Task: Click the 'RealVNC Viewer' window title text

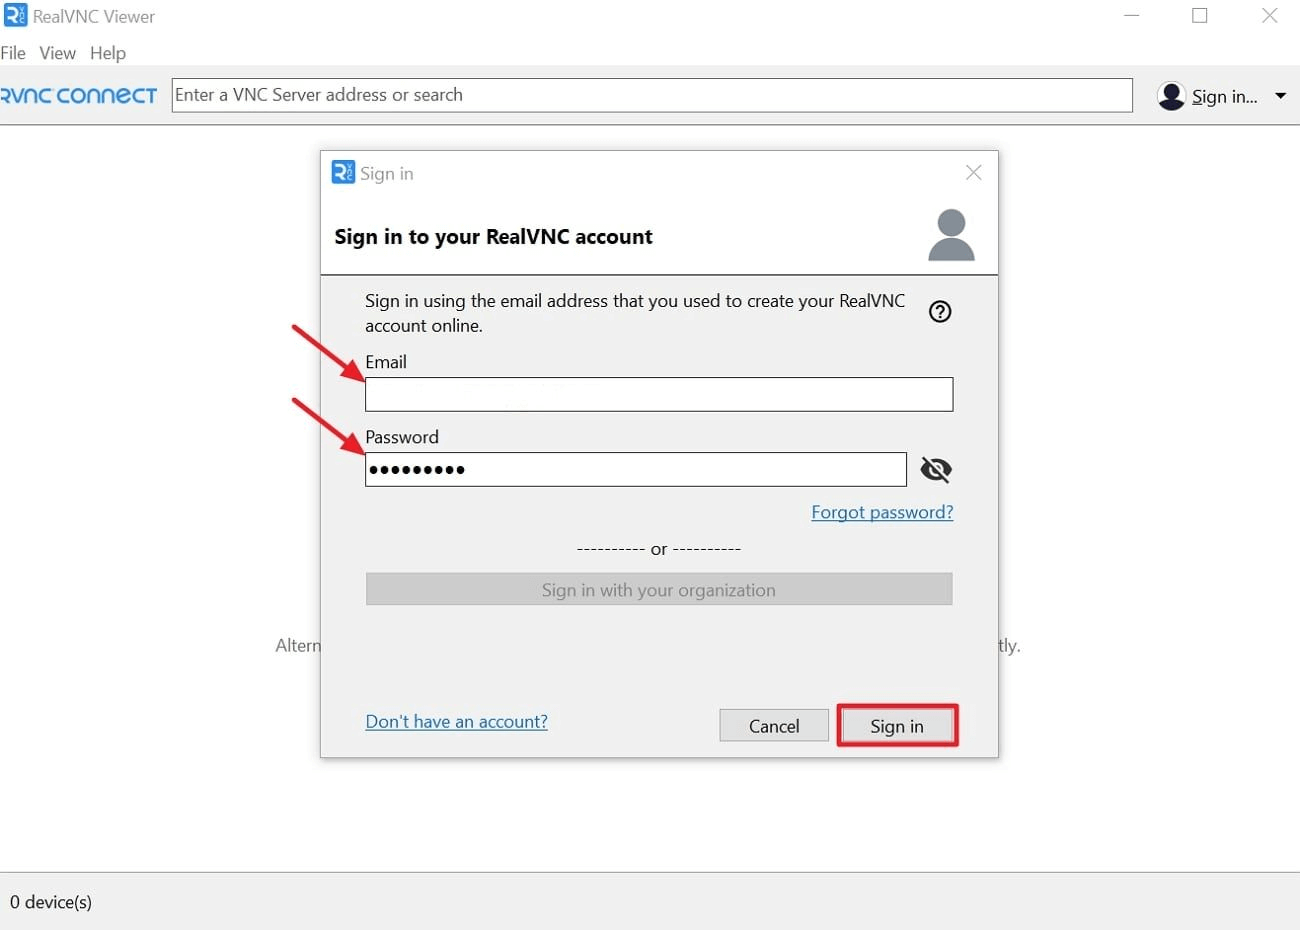Action: (x=94, y=17)
